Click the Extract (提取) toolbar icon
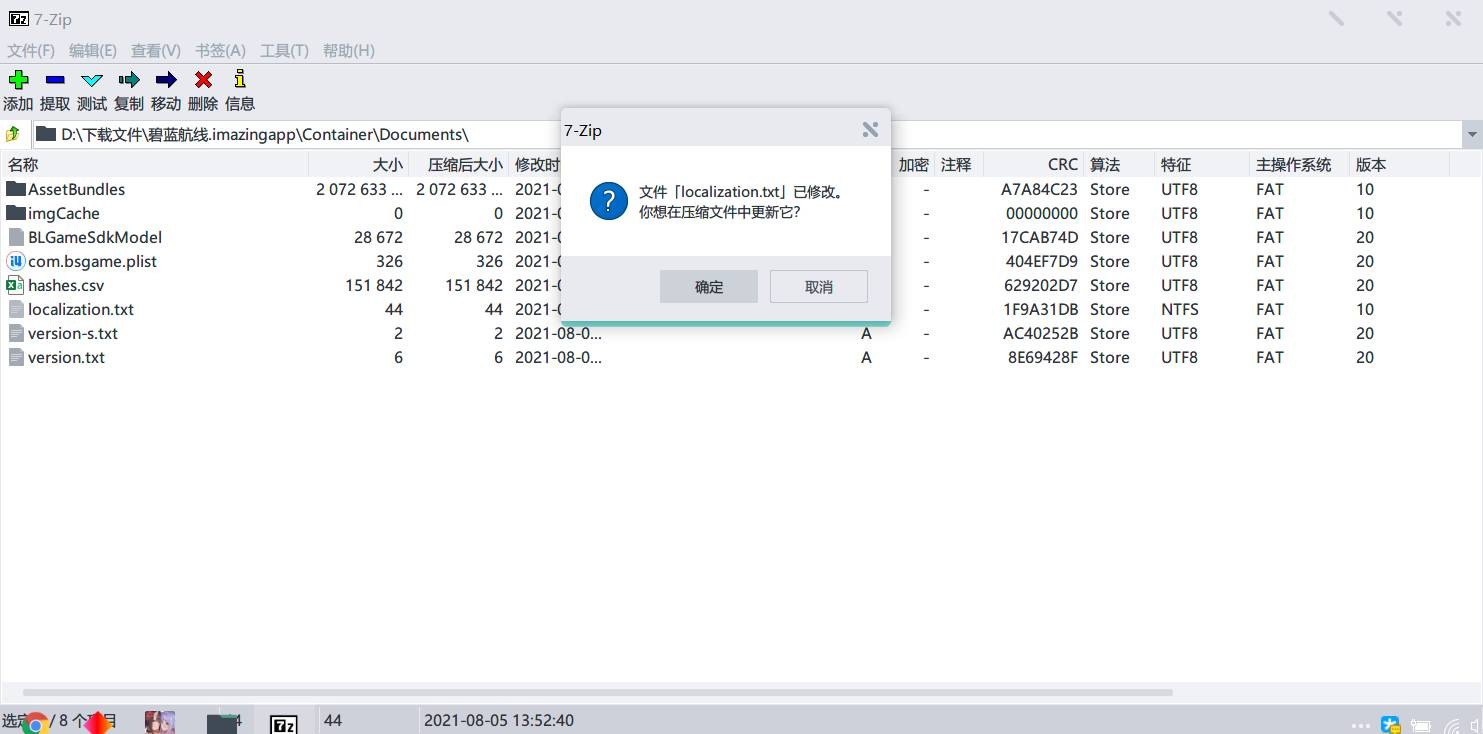 tap(55, 80)
